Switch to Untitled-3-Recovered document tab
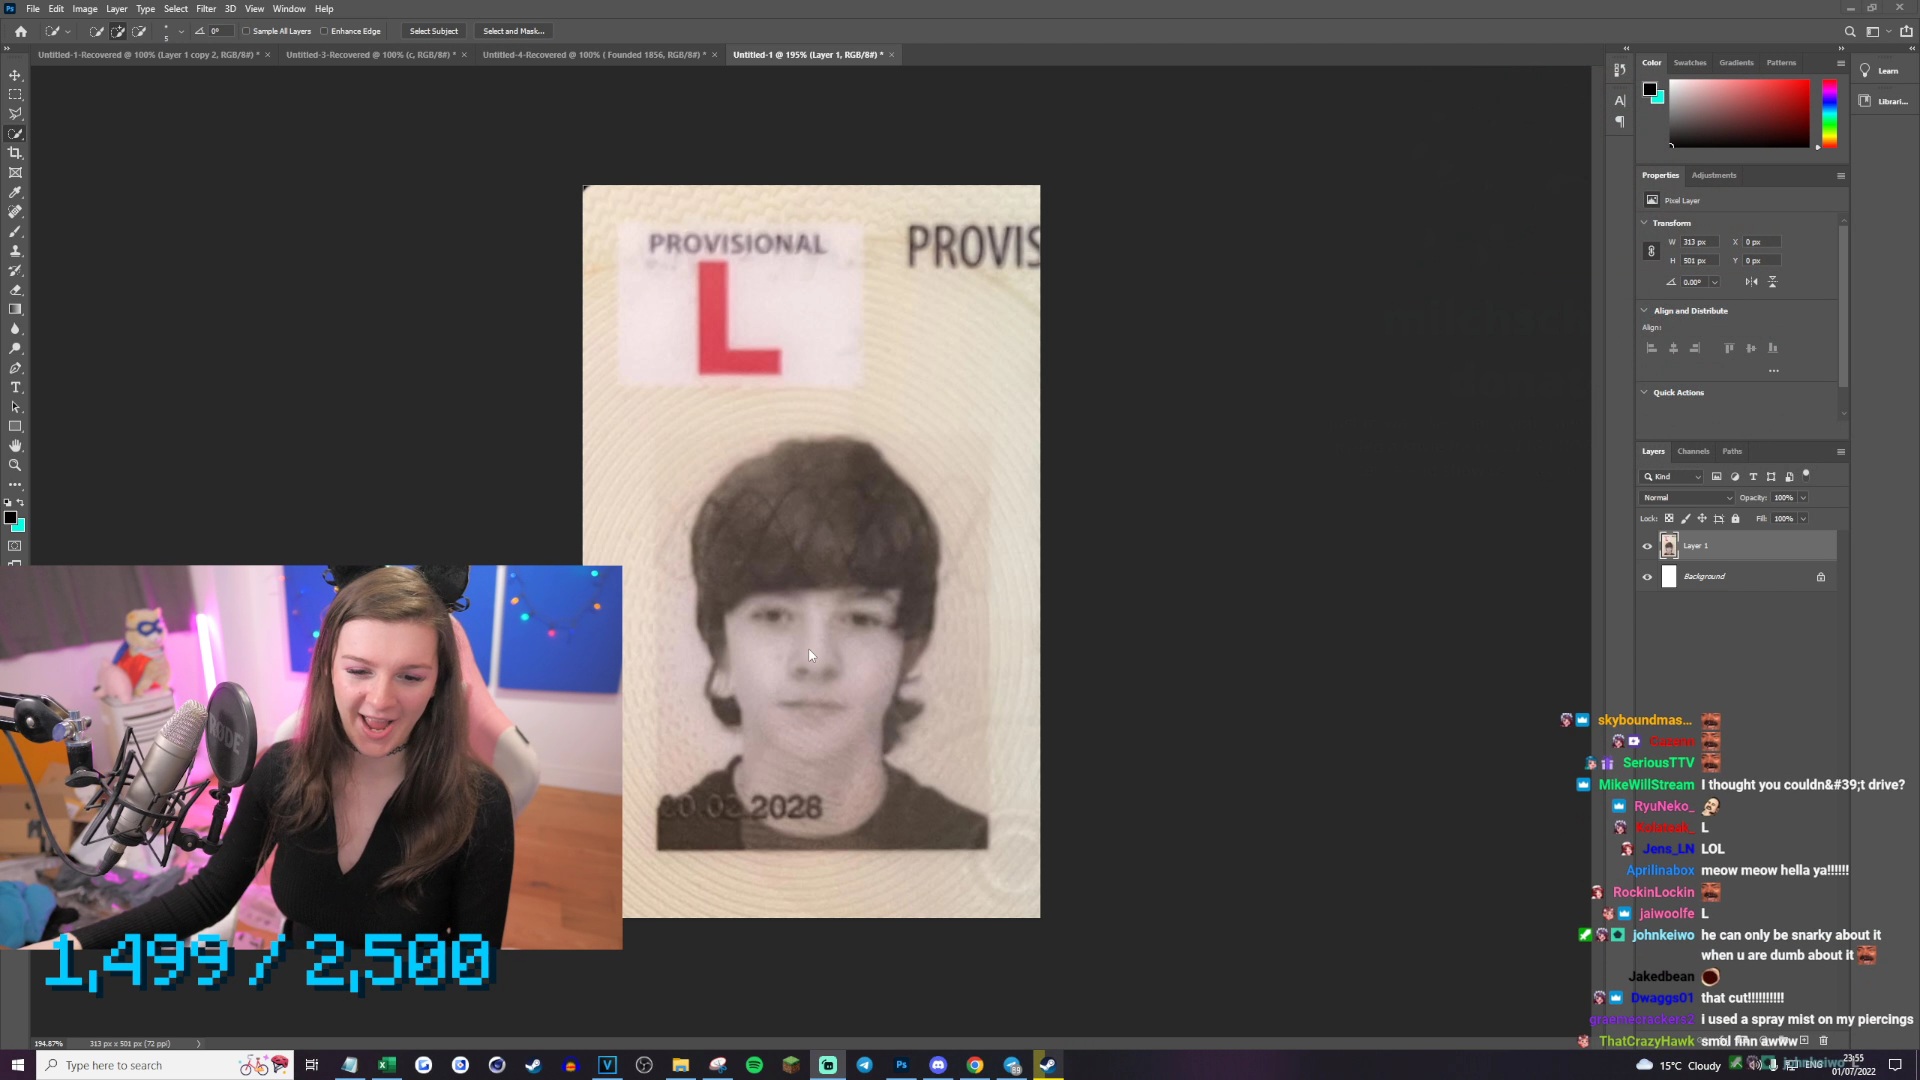The width and height of the screenshot is (1920, 1080). tap(370, 55)
